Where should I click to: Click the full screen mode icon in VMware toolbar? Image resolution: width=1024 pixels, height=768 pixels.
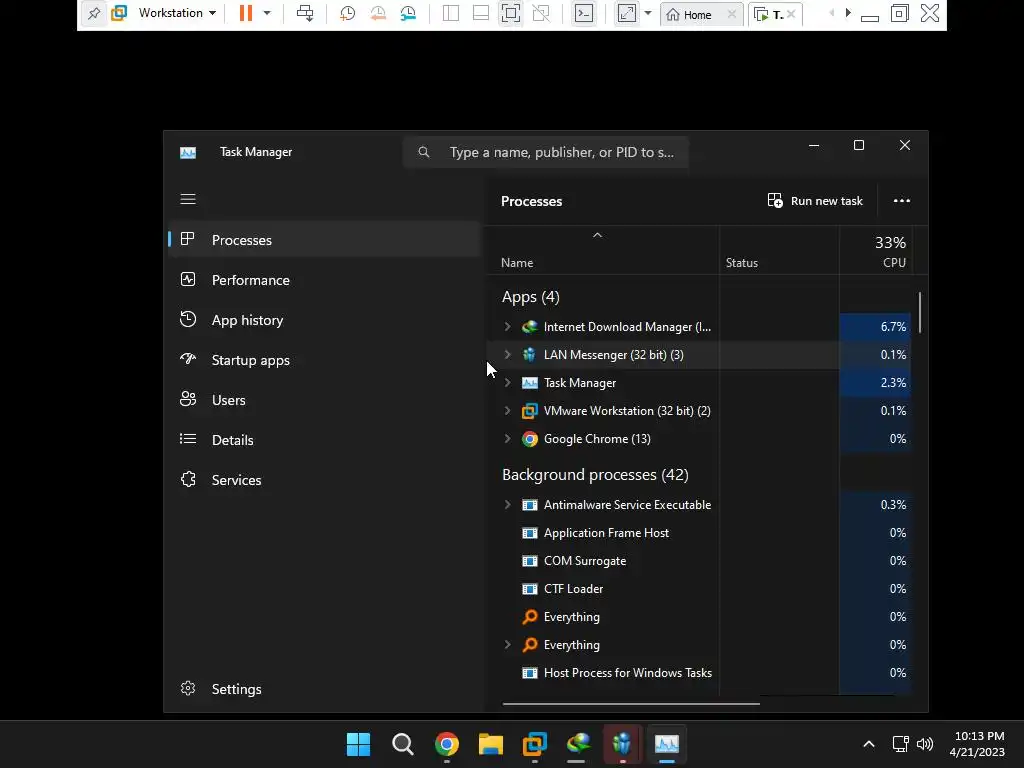click(511, 13)
